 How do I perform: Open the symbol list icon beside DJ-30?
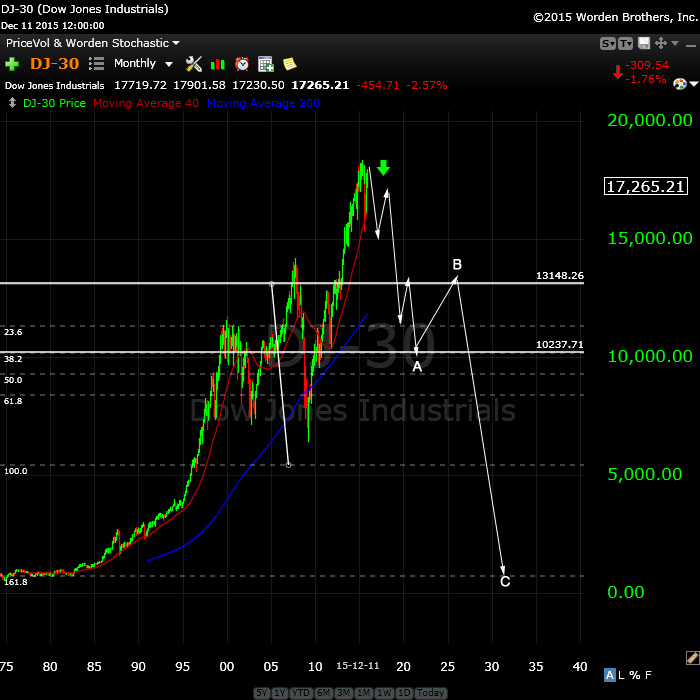[96, 63]
